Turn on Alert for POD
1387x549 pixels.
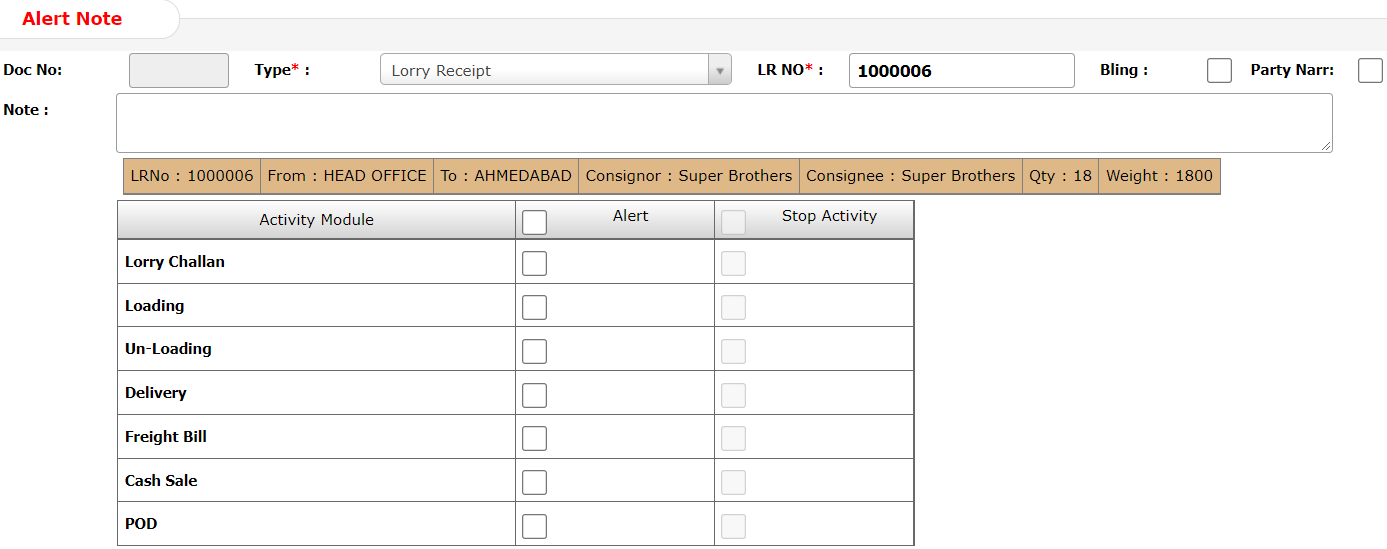pos(535,526)
